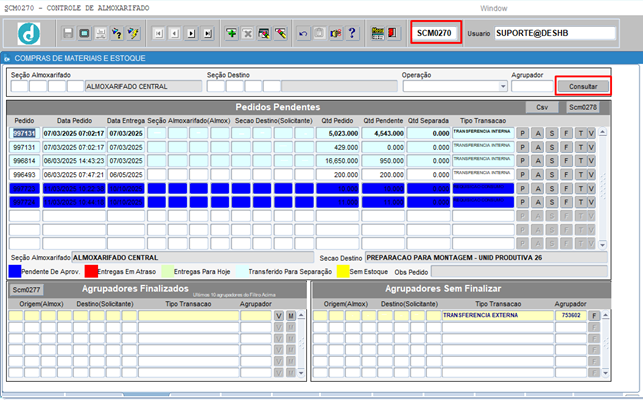The width and height of the screenshot is (643, 400).
Task: Click S button on order 996814 row
Action: (552, 161)
